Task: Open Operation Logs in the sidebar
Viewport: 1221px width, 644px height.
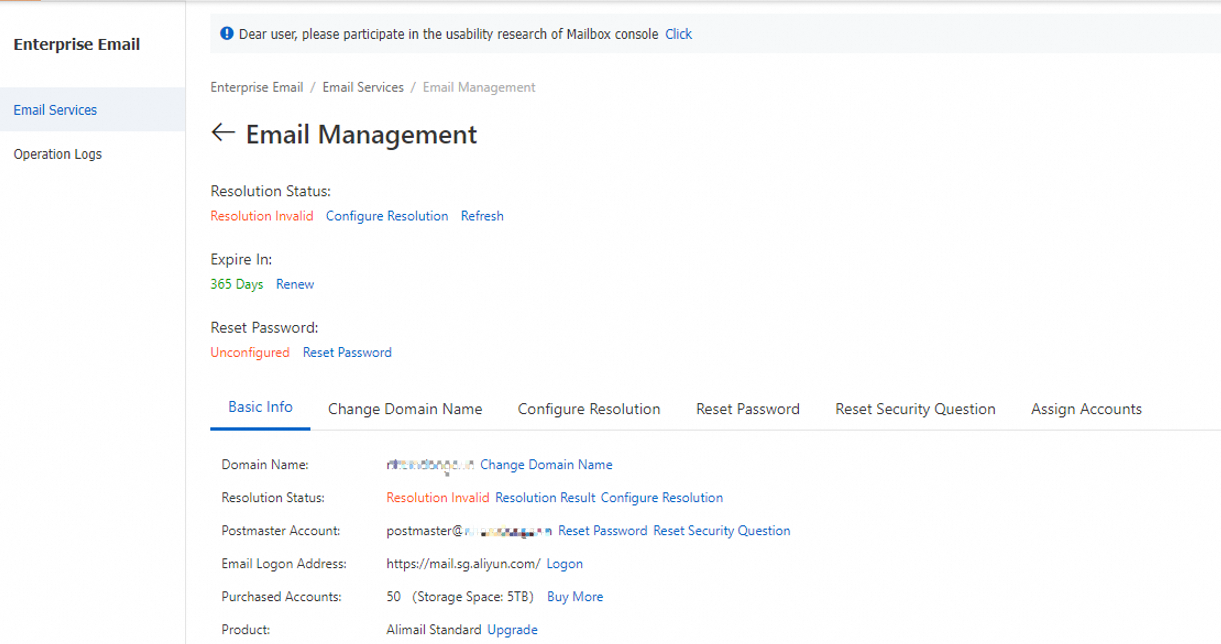Action: 57,154
